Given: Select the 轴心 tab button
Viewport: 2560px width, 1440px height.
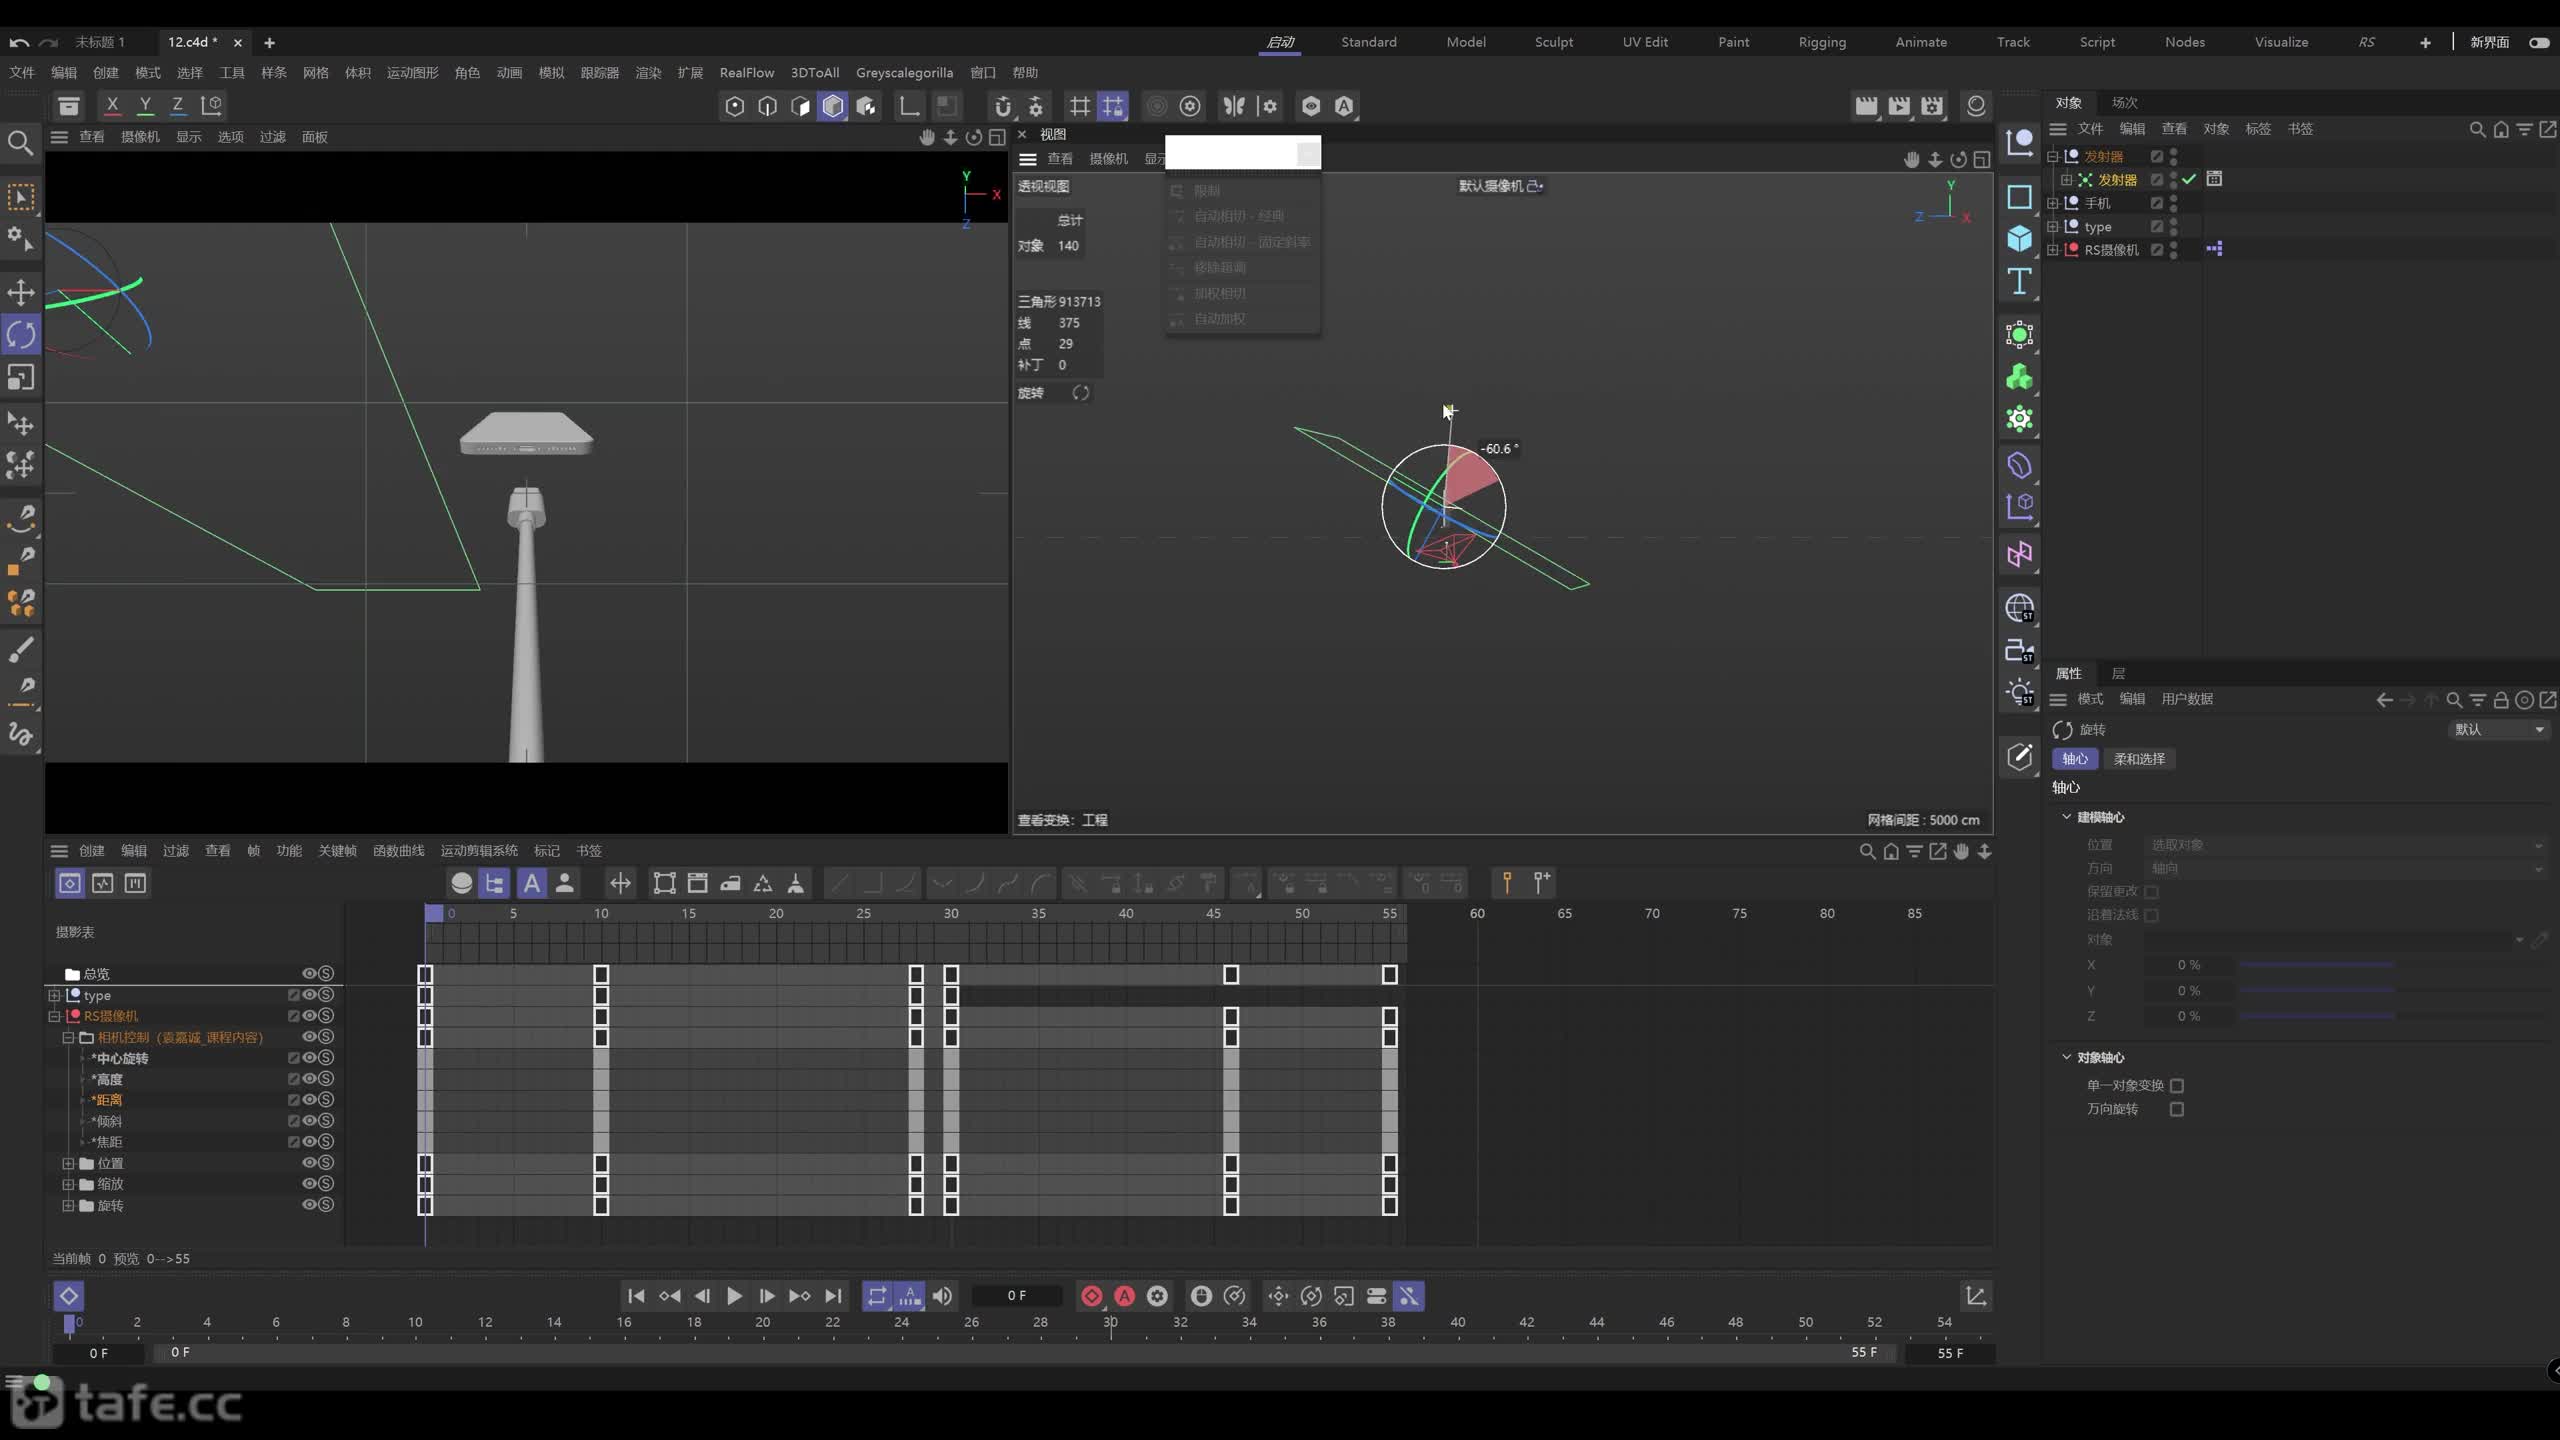Looking at the screenshot, I should (x=2075, y=759).
